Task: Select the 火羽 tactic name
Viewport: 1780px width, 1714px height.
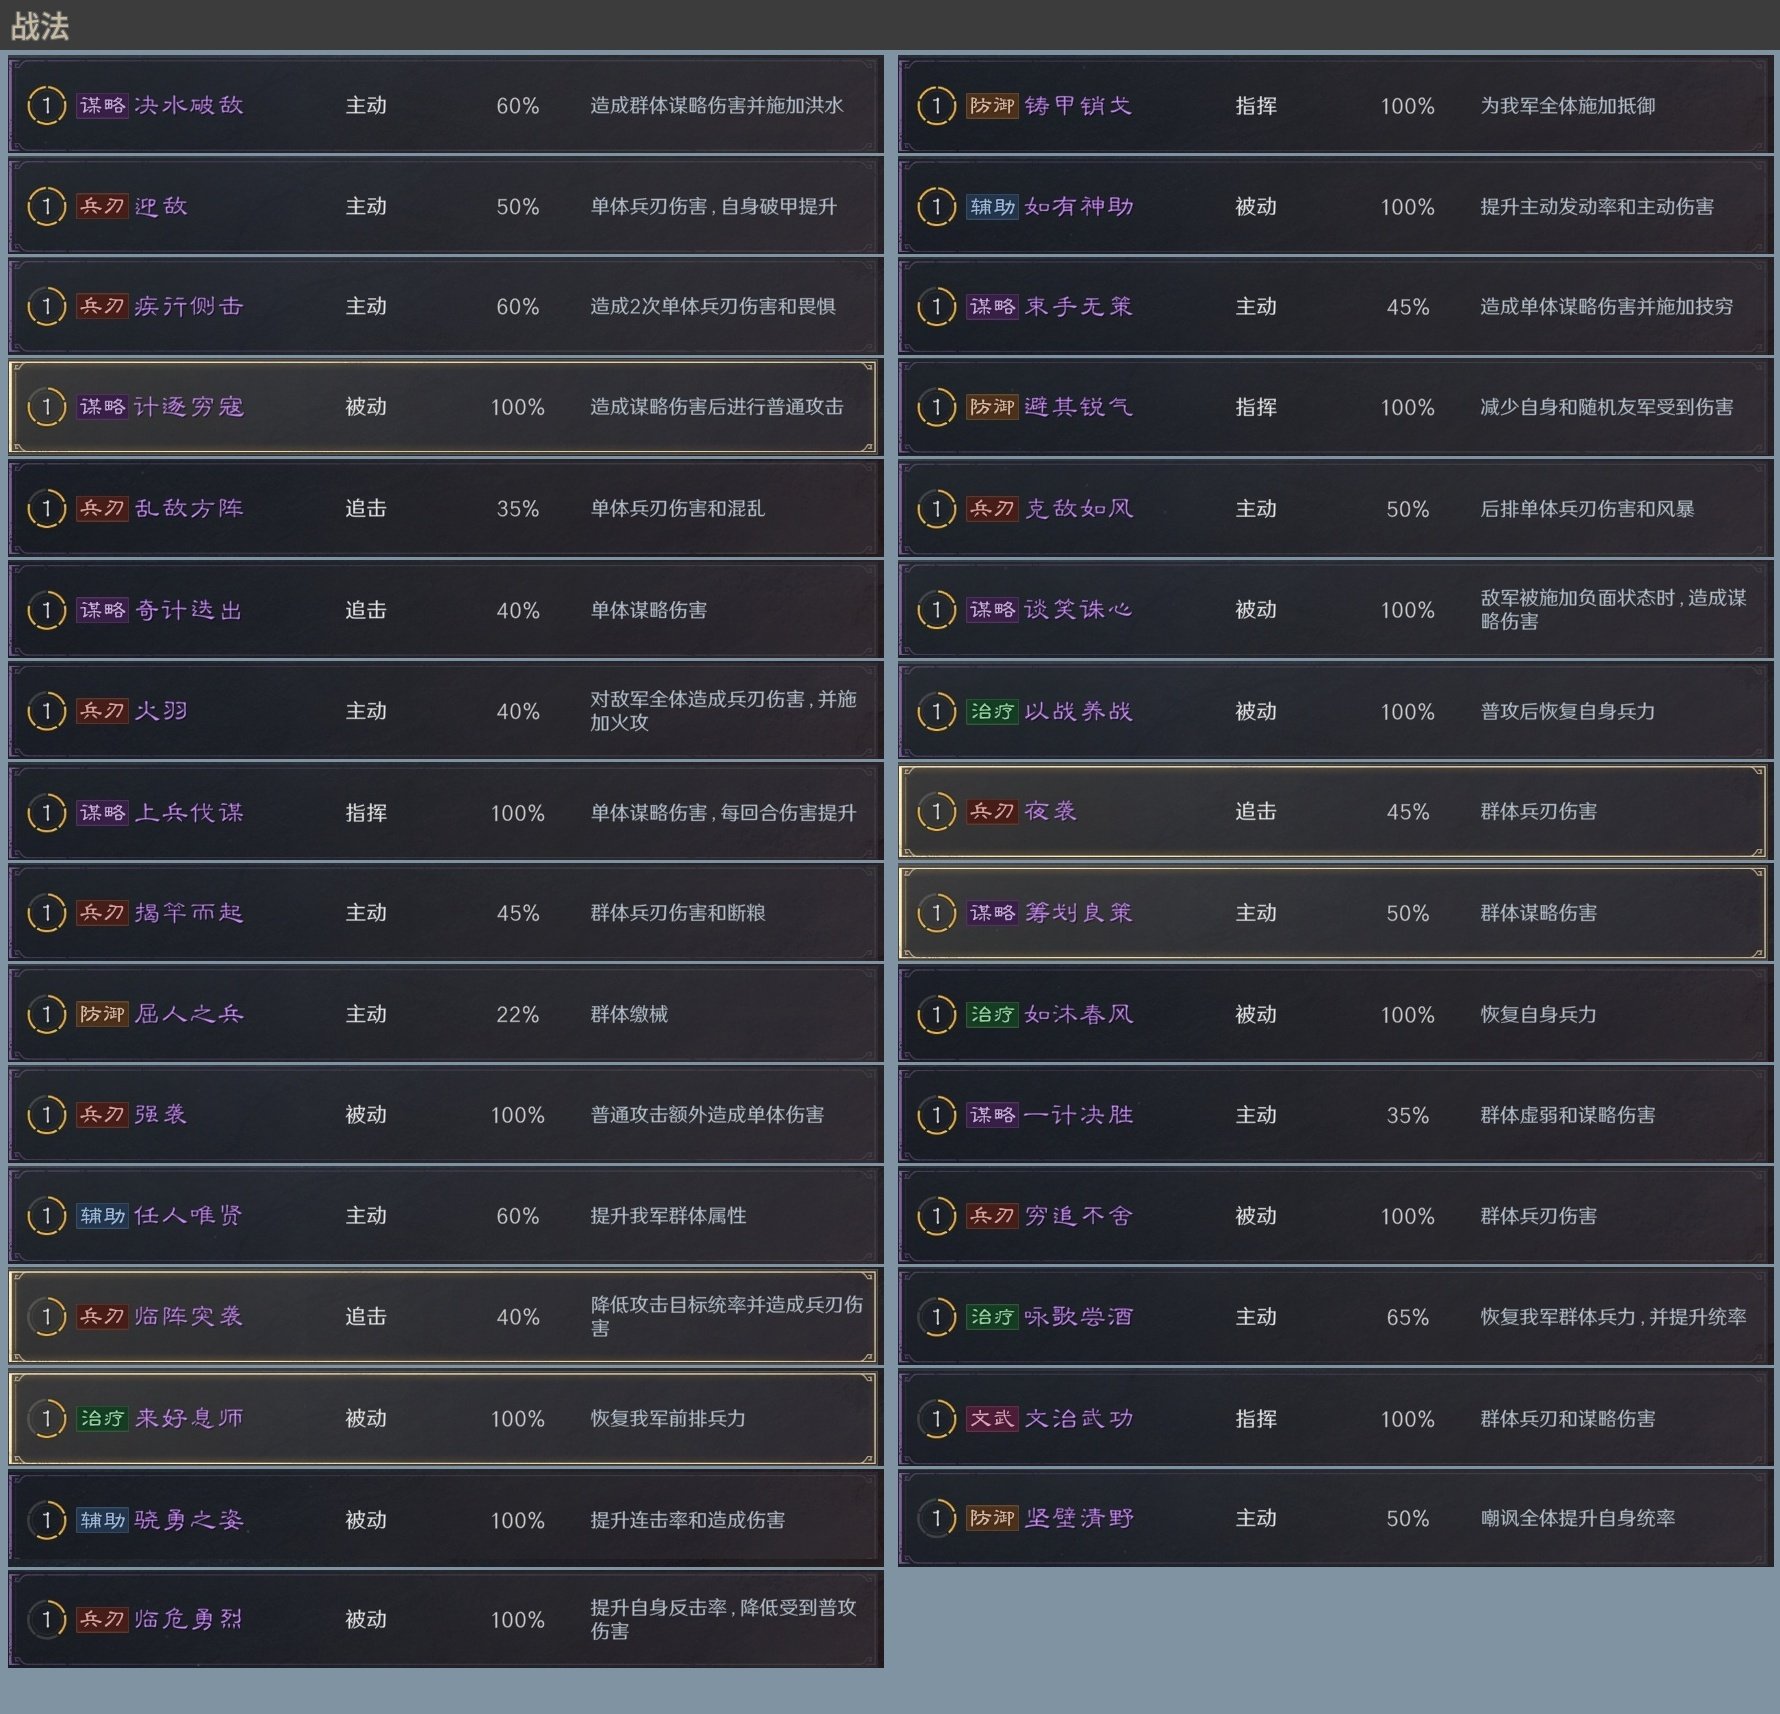Action: pyautogui.click(x=161, y=711)
